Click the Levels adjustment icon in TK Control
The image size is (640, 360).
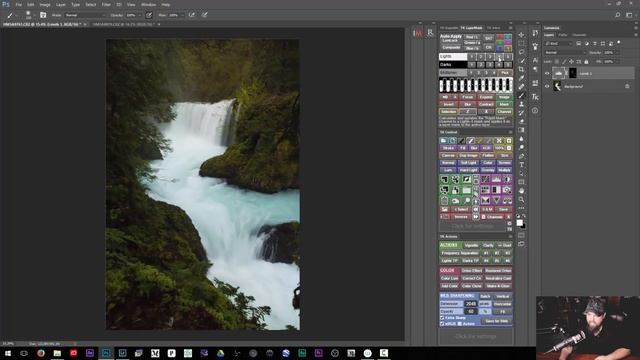(x=496, y=180)
